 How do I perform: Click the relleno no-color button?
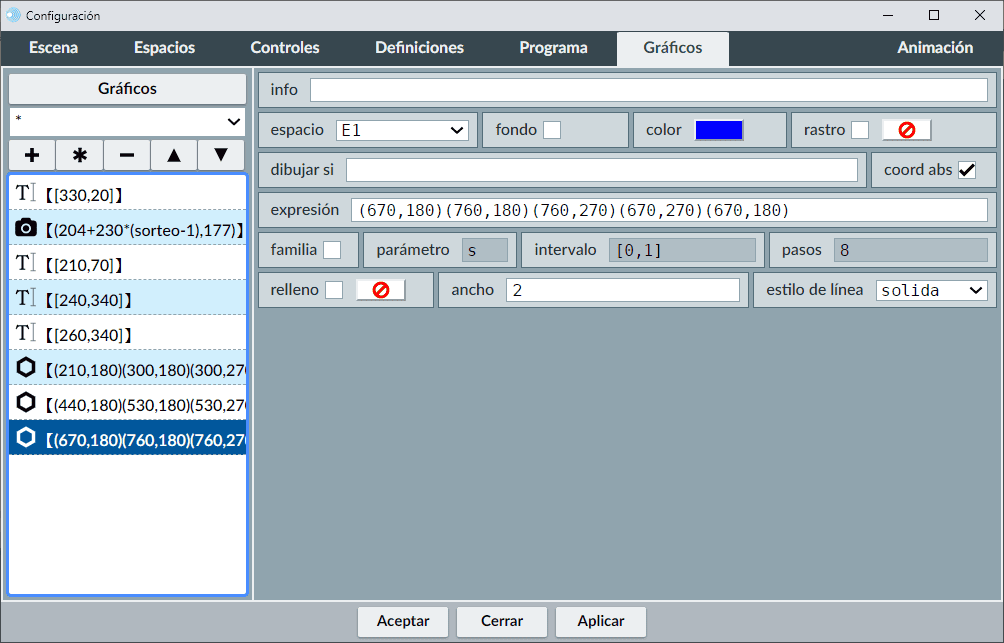(380, 290)
